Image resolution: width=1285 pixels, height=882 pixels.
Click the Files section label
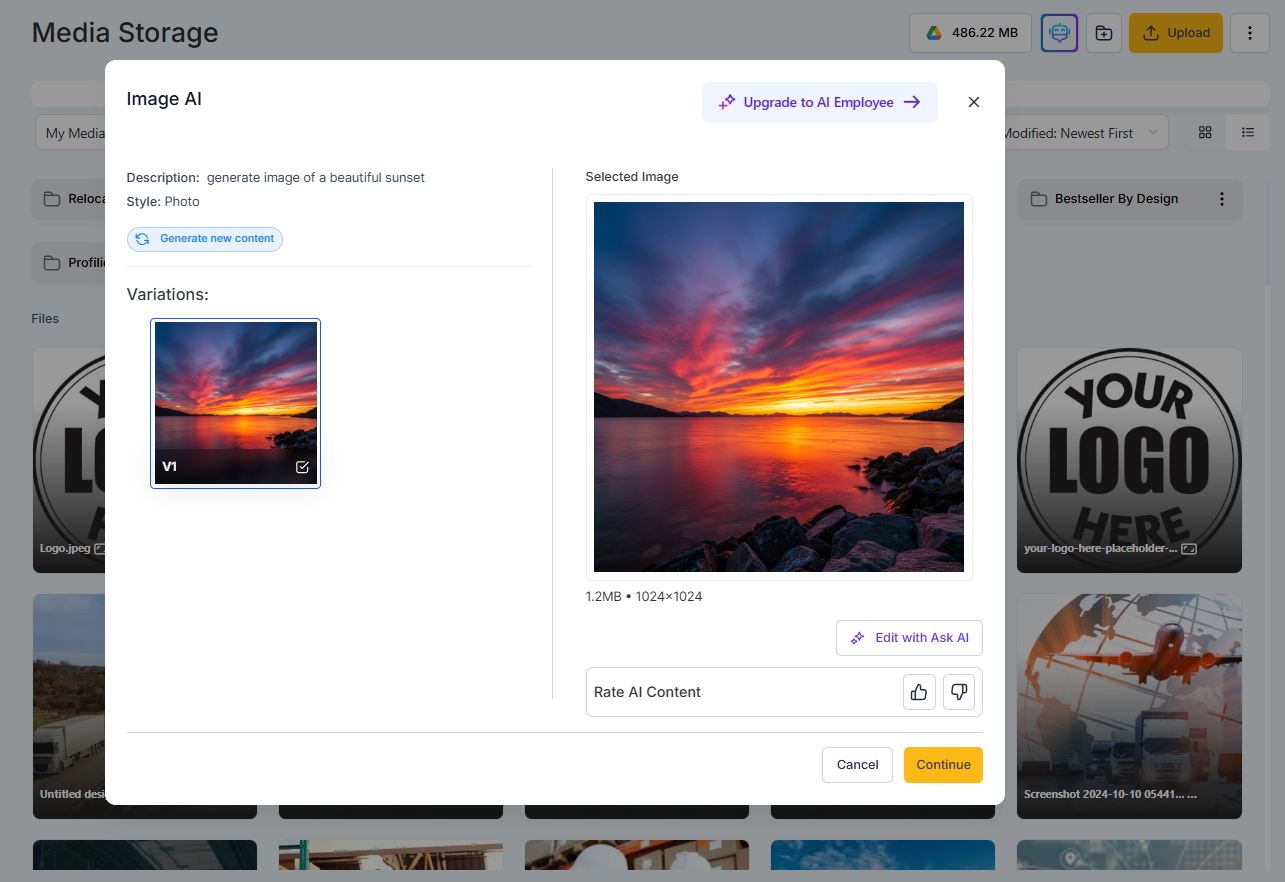(45, 319)
